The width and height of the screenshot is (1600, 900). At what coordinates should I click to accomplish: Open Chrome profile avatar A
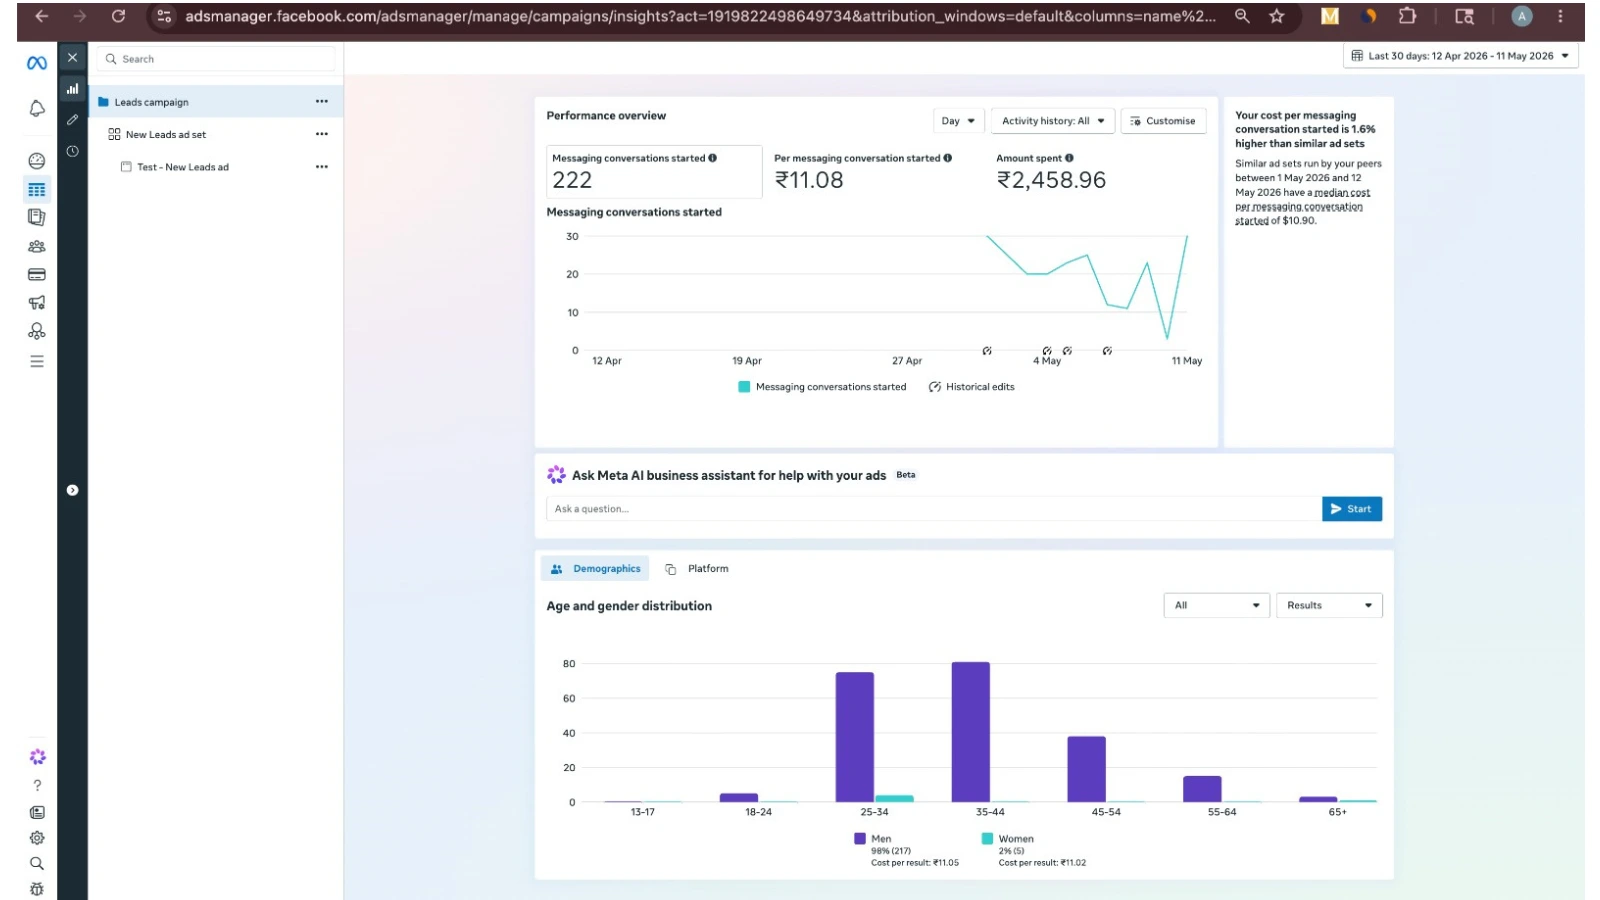click(1521, 16)
